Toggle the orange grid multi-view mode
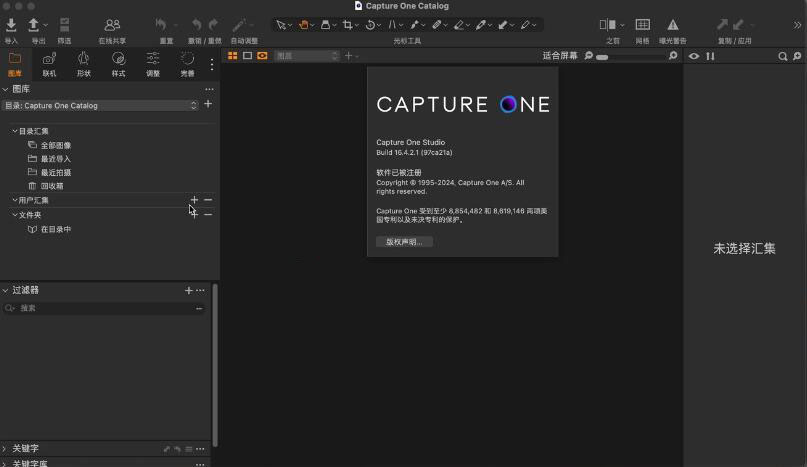 [x=233, y=56]
